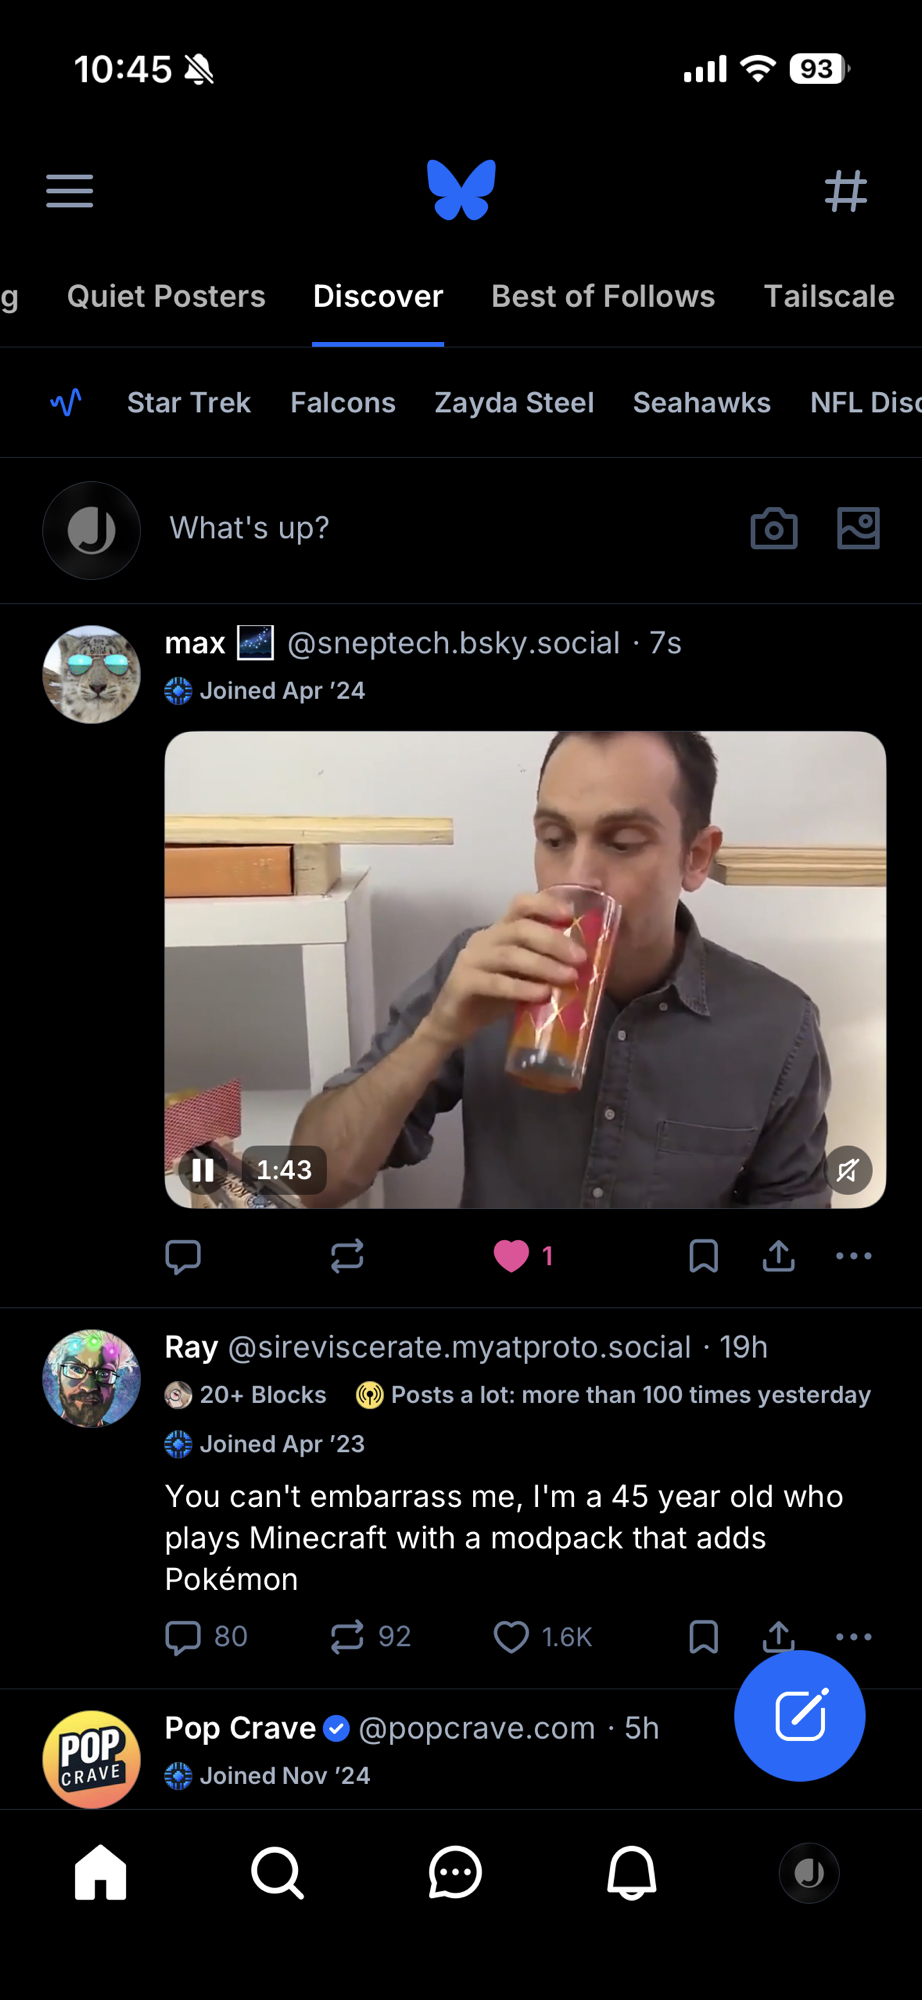This screenshot has height=2000, width=922.
Task: Open notifications bell in bottom bar
Action: point(632,1872)
